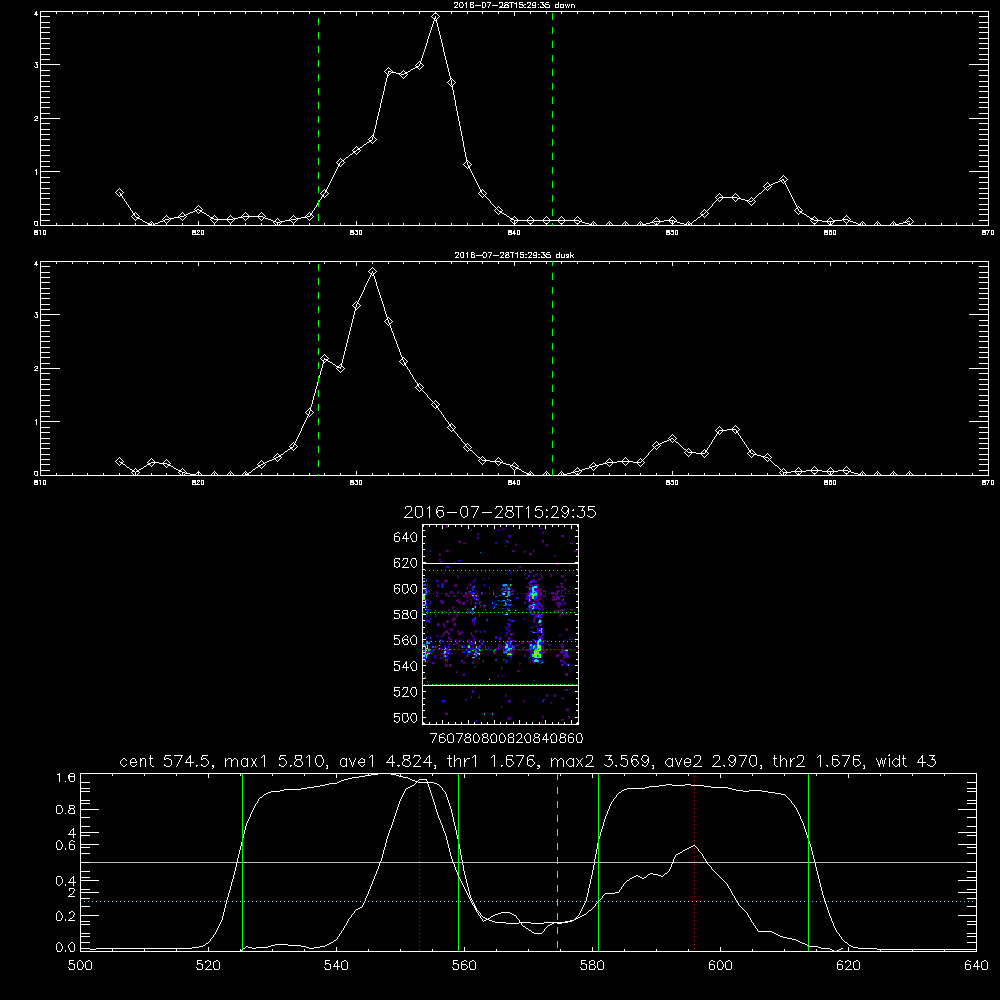This screenshot has height=1000, width=1000.
Task: Open the color spectral image thumbnail
Action: (501, 624)
